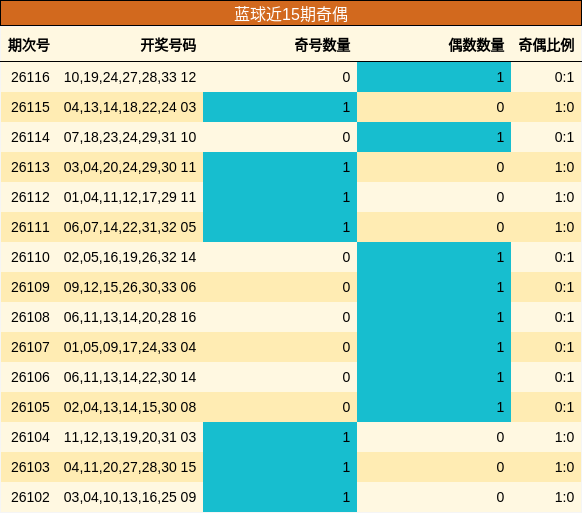Click highlighted even count in row 26109

[434, 287]
